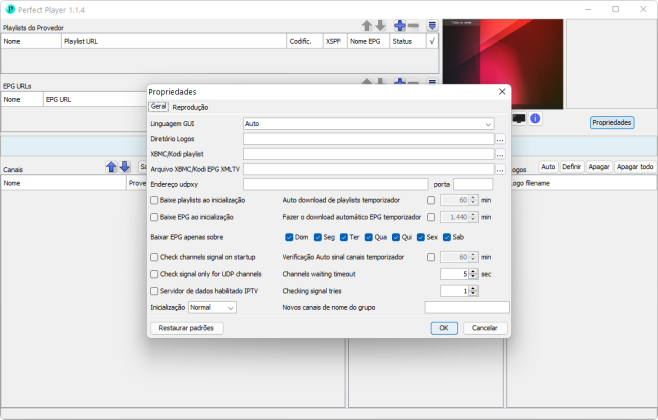The width and height of the screenshot is (658, 420).
Task: Click Playlist URL column header
Action: 174,41
